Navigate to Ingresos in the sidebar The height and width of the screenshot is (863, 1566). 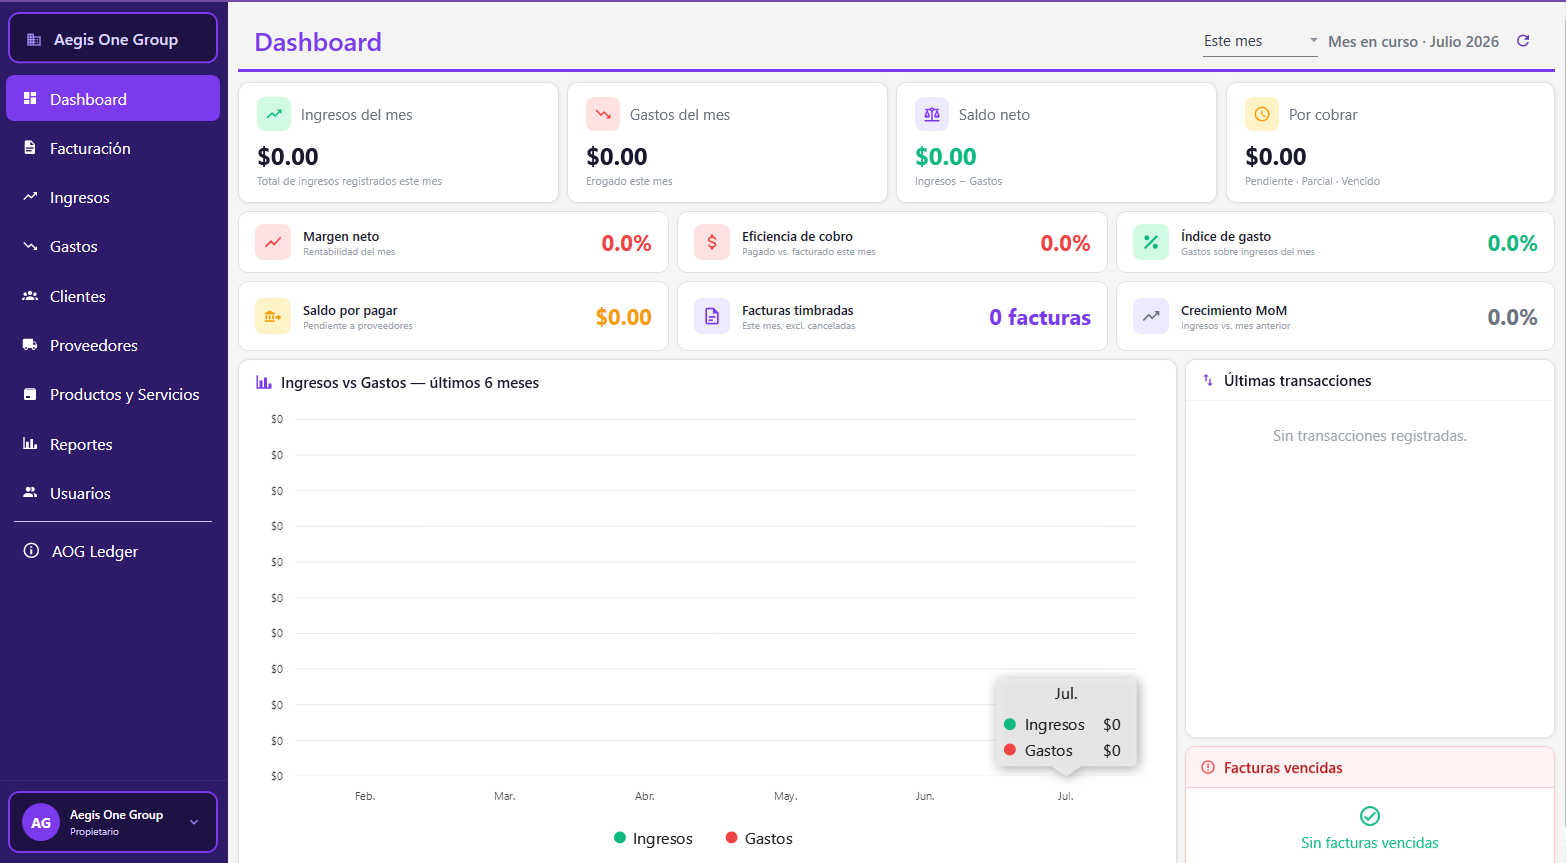113,197
